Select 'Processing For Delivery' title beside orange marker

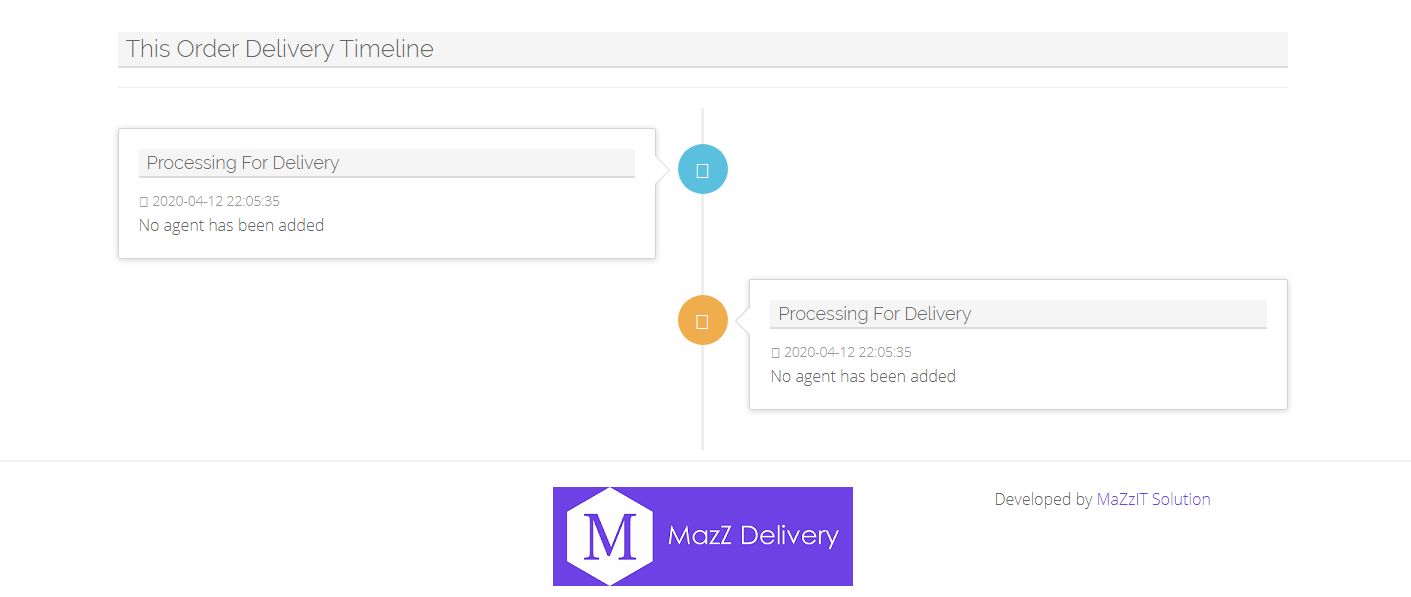875,314
